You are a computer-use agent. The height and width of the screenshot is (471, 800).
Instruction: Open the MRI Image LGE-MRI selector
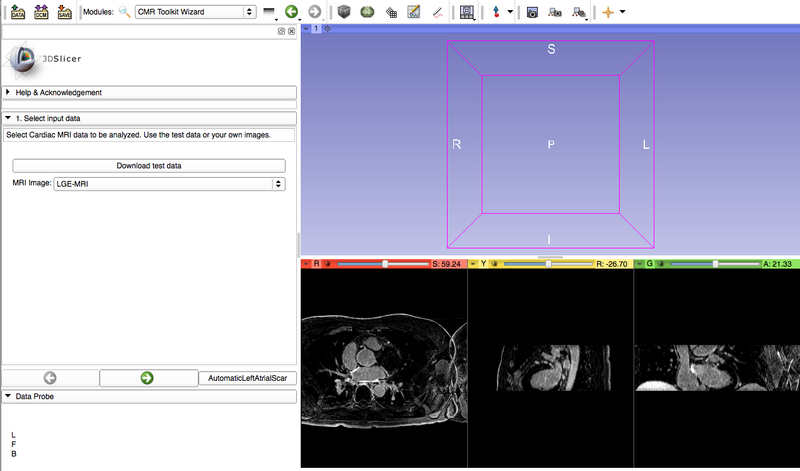coord(169,184)
